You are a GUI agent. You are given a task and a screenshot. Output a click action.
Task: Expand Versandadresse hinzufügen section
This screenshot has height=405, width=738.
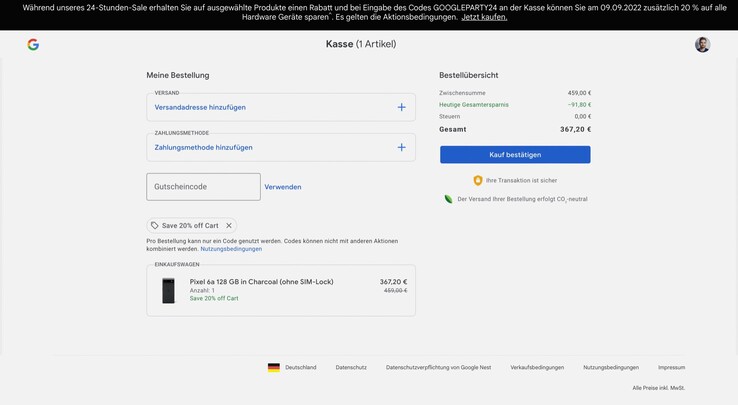pyautogui.click(x=200, y=107)
